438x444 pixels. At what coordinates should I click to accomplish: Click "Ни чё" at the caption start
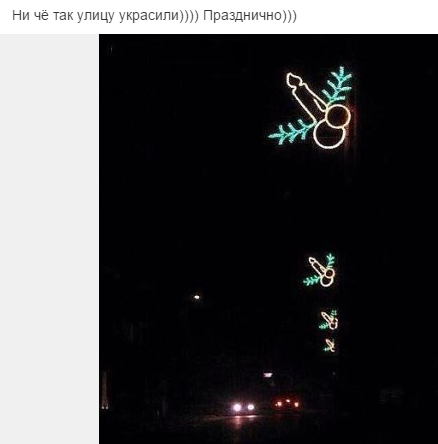click(30, 16)
